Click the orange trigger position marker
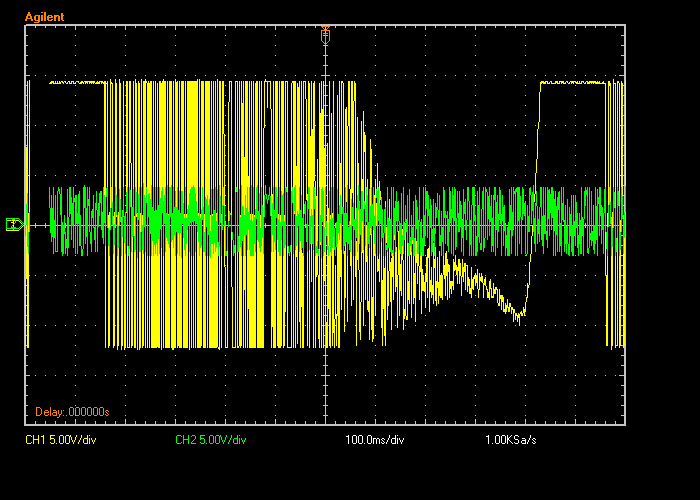700x500 pixels. 325,35
